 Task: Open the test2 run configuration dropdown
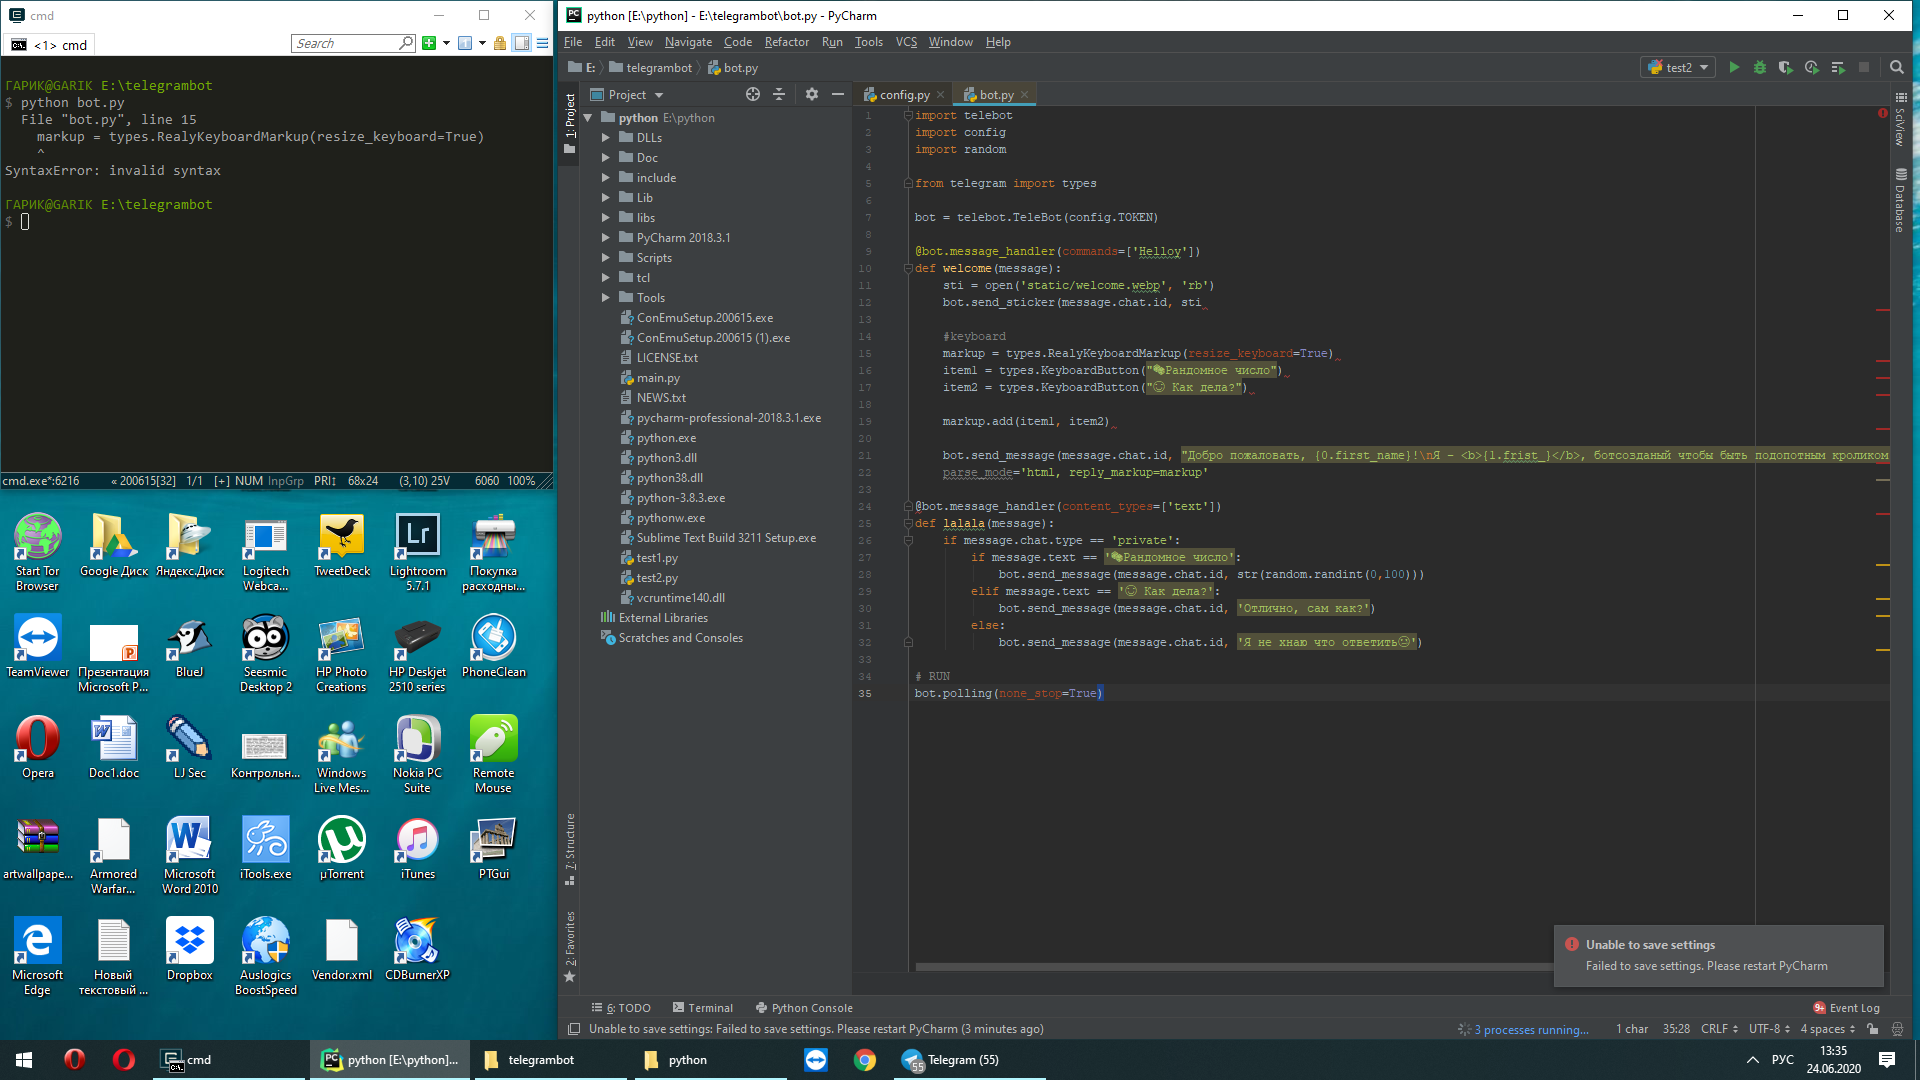(x=1679, y=67)
